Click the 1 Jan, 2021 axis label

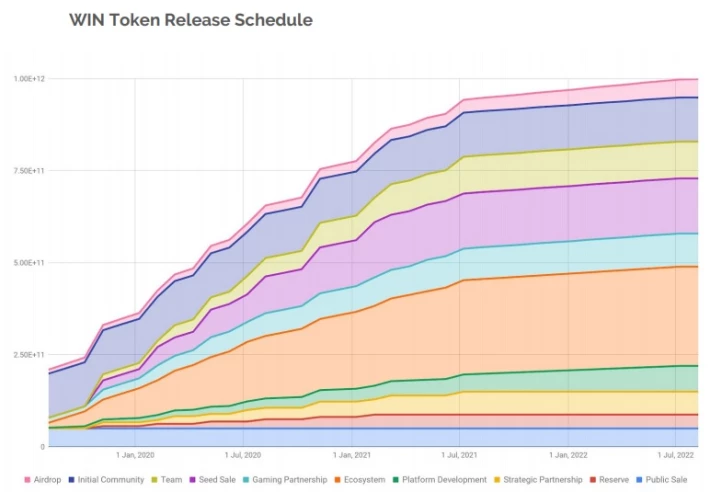[x=352, y=455]
